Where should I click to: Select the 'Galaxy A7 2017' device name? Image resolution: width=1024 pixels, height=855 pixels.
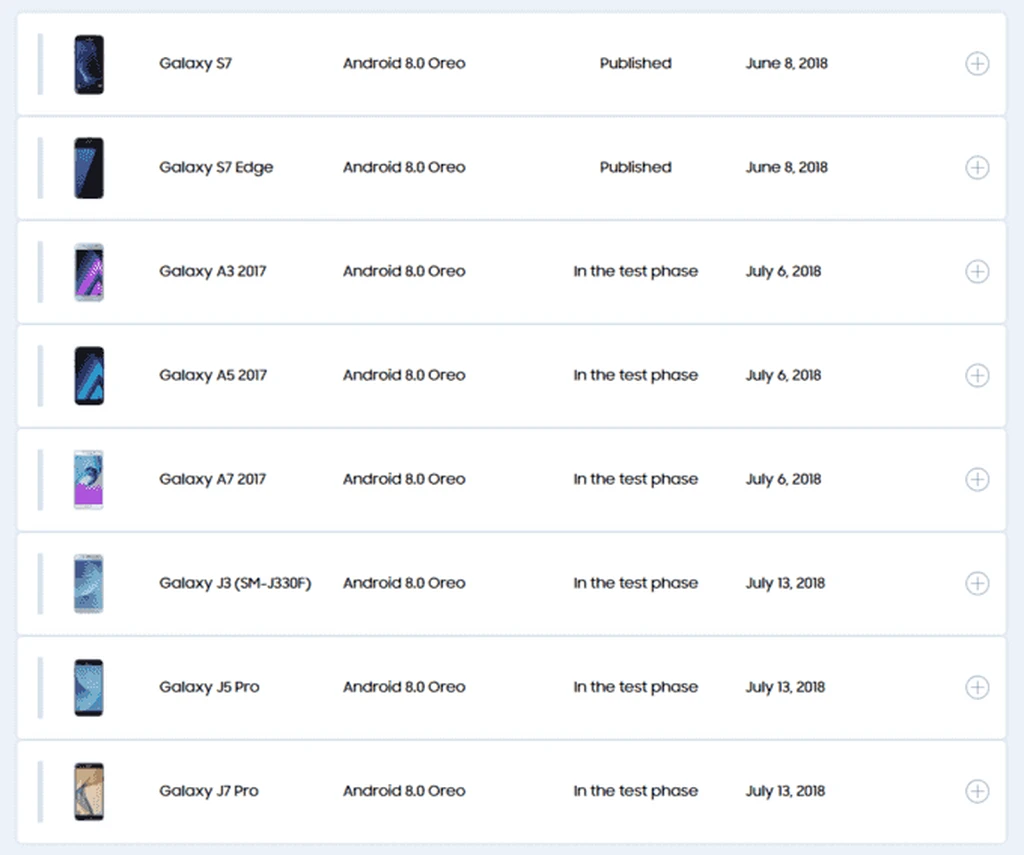[x=212, y=479]
